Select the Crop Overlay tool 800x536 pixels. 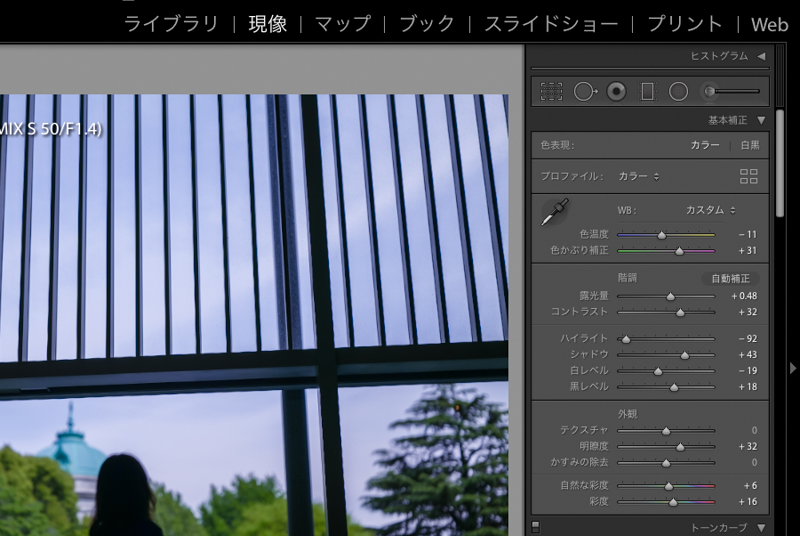pyautogui.click(x=552, y=92)
